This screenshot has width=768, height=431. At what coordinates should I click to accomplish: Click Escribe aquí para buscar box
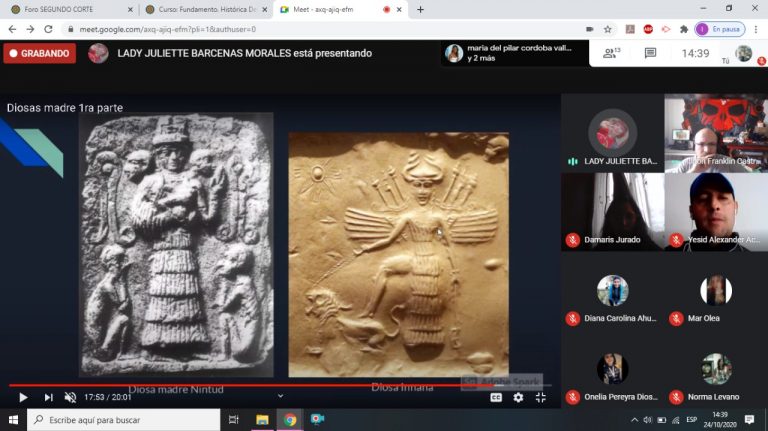click(123, 420)
